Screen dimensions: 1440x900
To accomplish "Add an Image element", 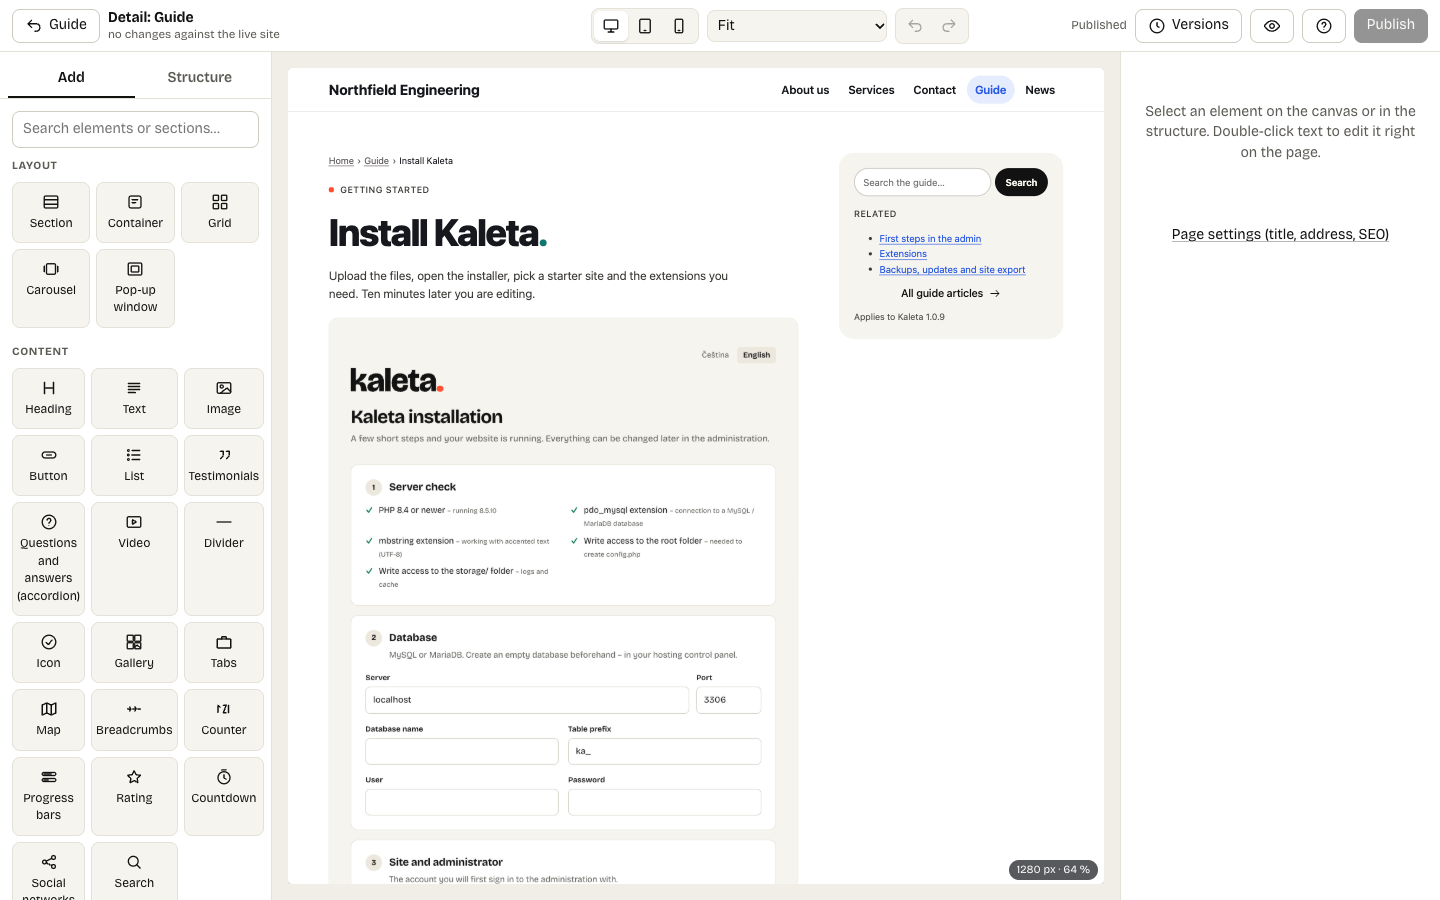I will click(x=224, y=398).
